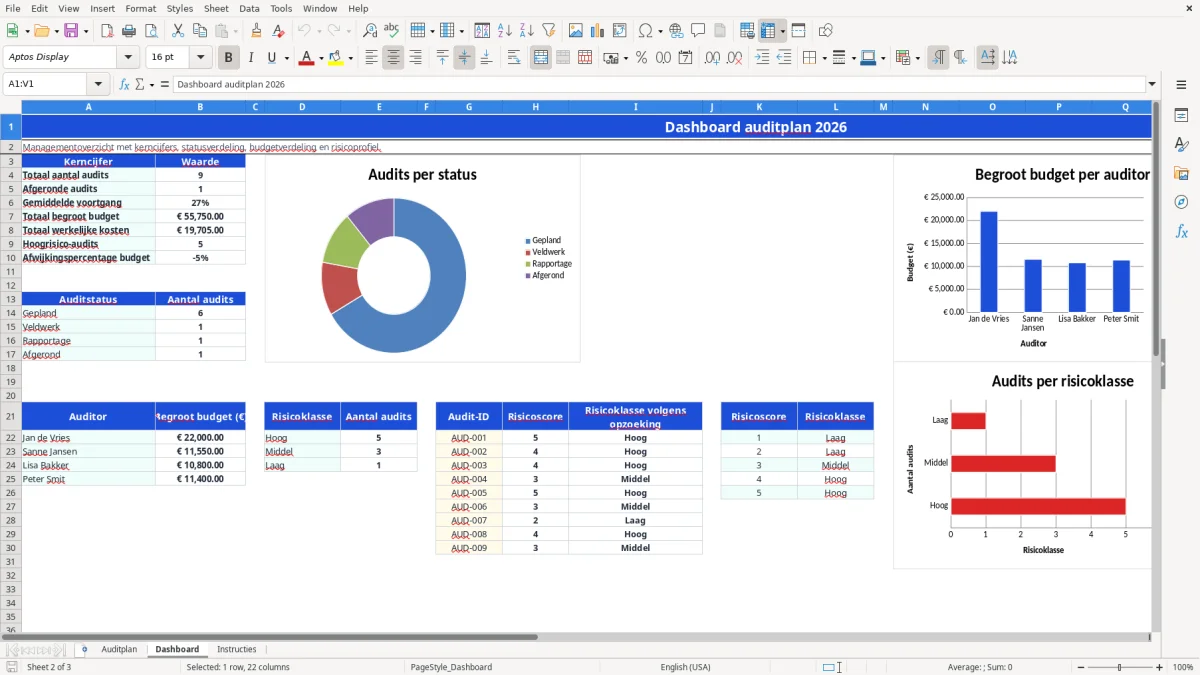The width and height of the screenshot is (1200, 675).
Task: Click the zoom slider handle
Action: pos(1120,667)
